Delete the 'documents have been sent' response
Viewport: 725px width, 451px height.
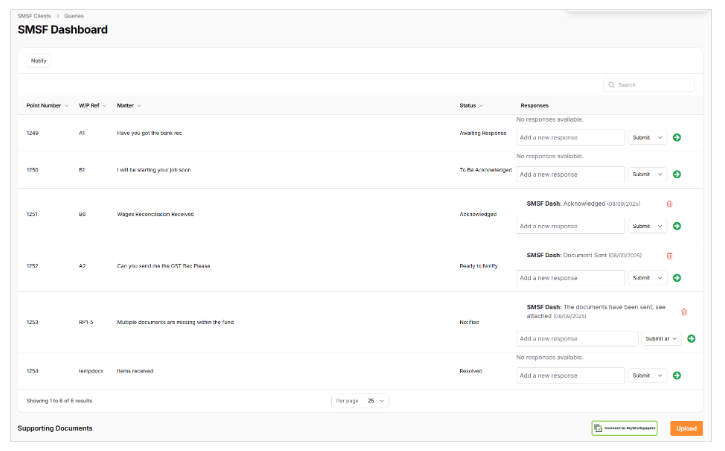point(684,312)
